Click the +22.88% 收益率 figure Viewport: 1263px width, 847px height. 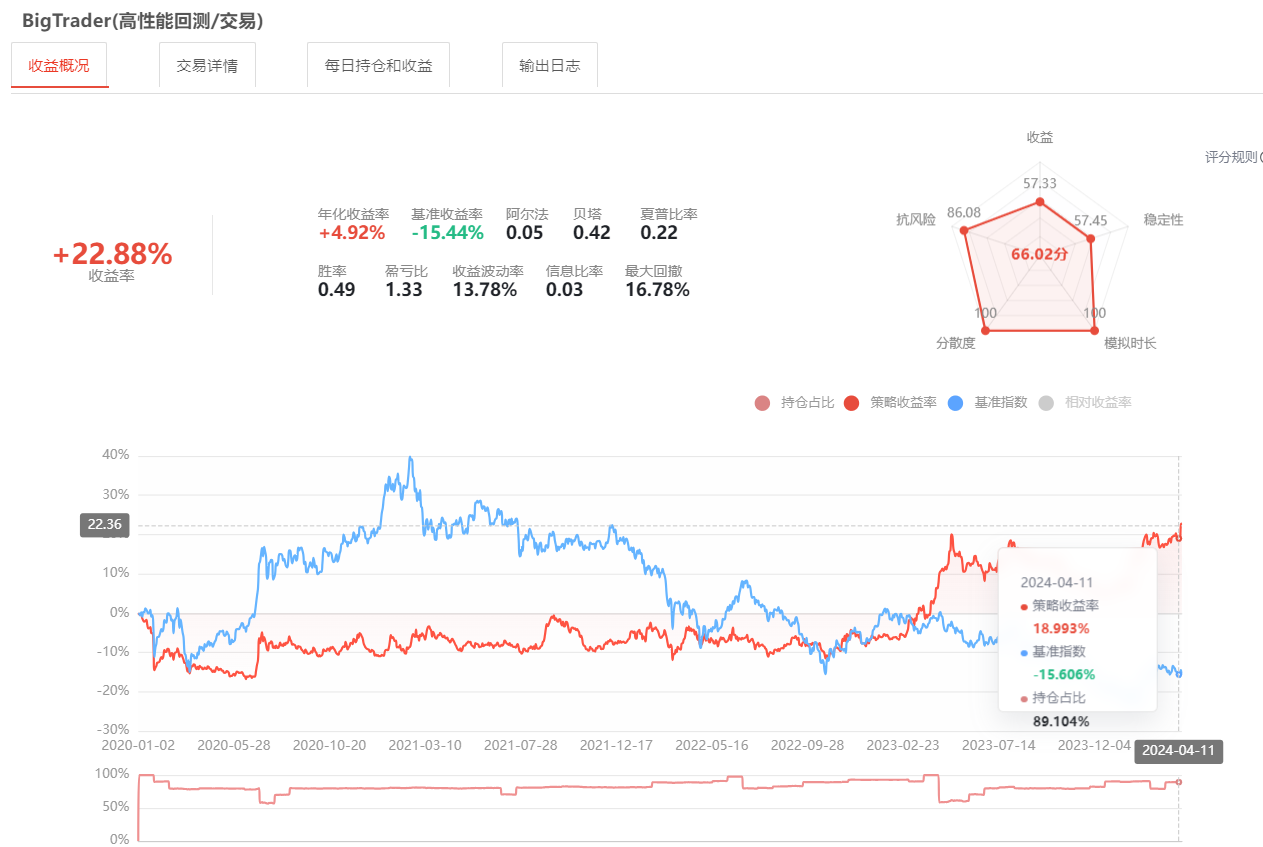(112, 255)
